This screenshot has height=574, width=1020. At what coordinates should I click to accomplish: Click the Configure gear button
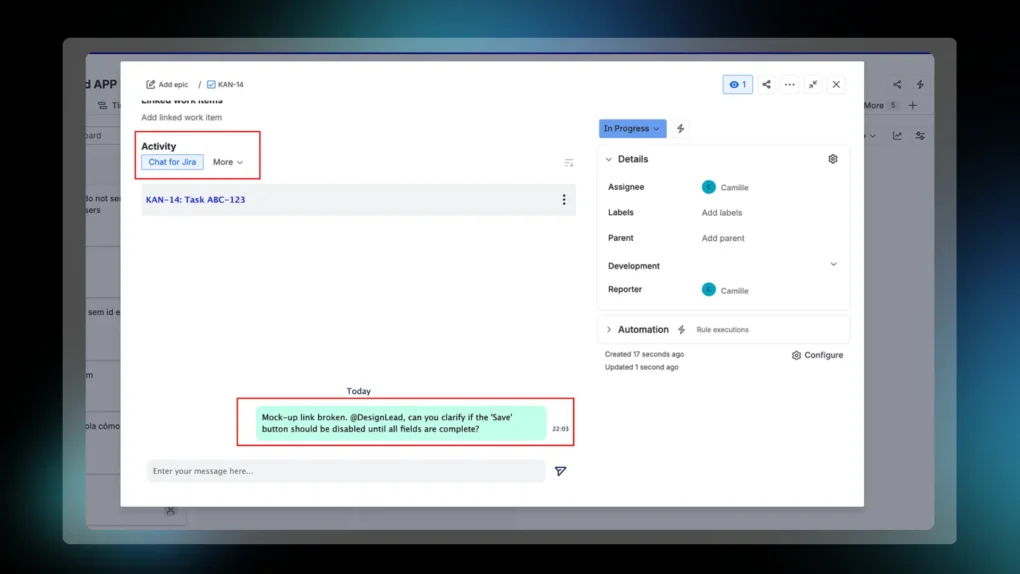817,355
